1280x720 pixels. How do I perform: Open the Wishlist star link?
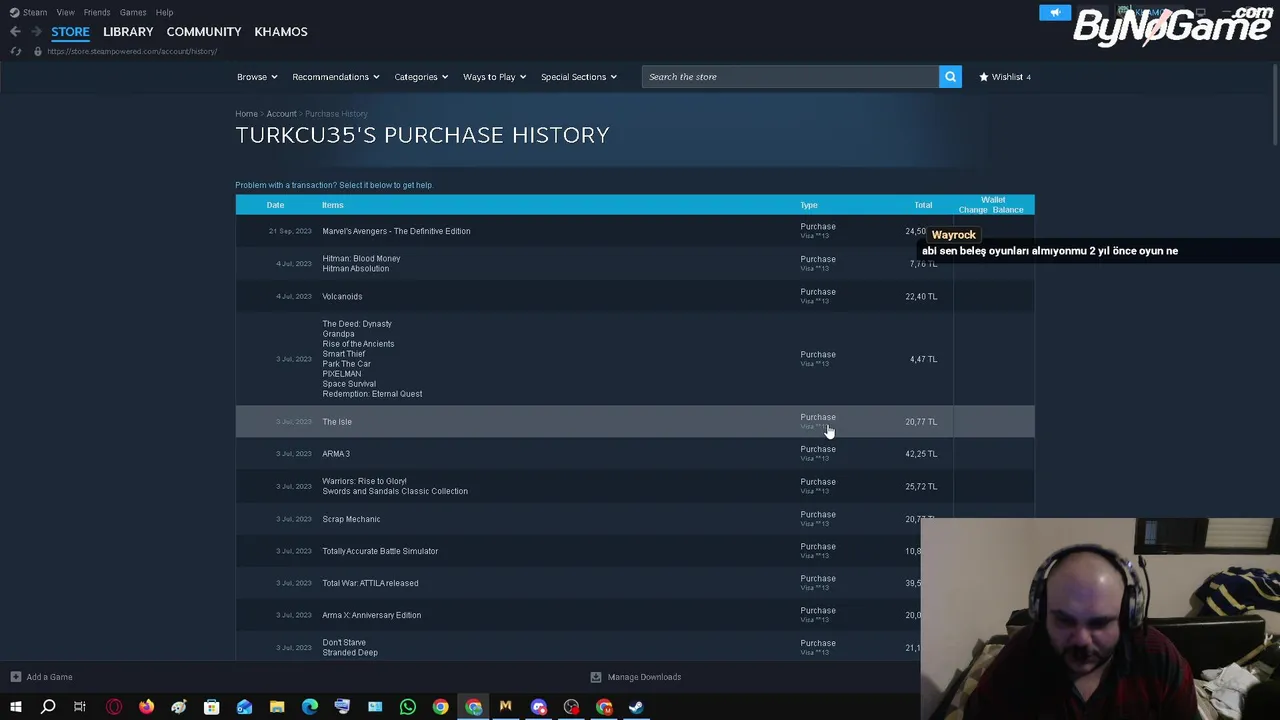(1005, 77)
